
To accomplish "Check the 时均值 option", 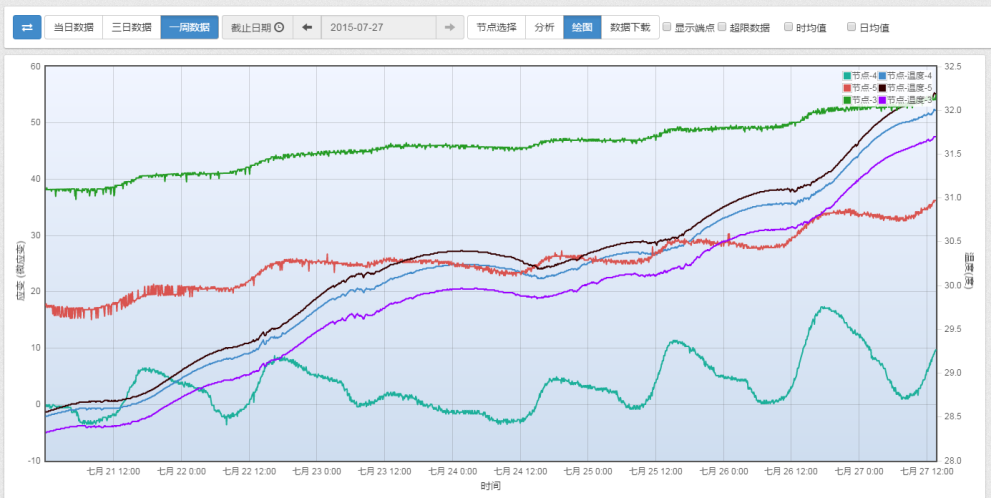I will click(x=789, y=27).
